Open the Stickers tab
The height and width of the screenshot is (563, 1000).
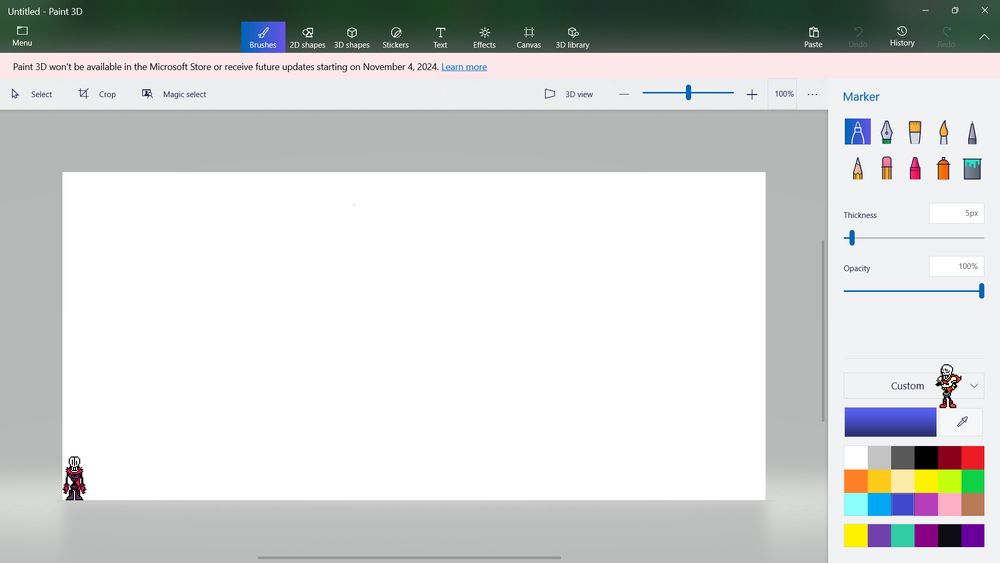click(395, 37)
